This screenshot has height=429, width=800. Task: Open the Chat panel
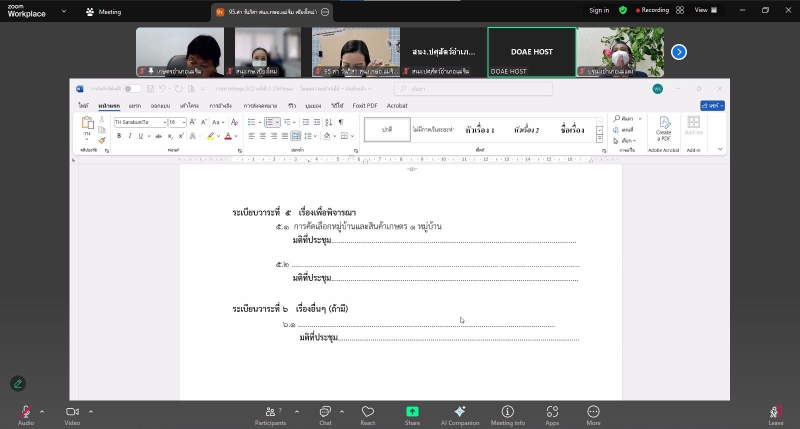click(x=325, y=411)
